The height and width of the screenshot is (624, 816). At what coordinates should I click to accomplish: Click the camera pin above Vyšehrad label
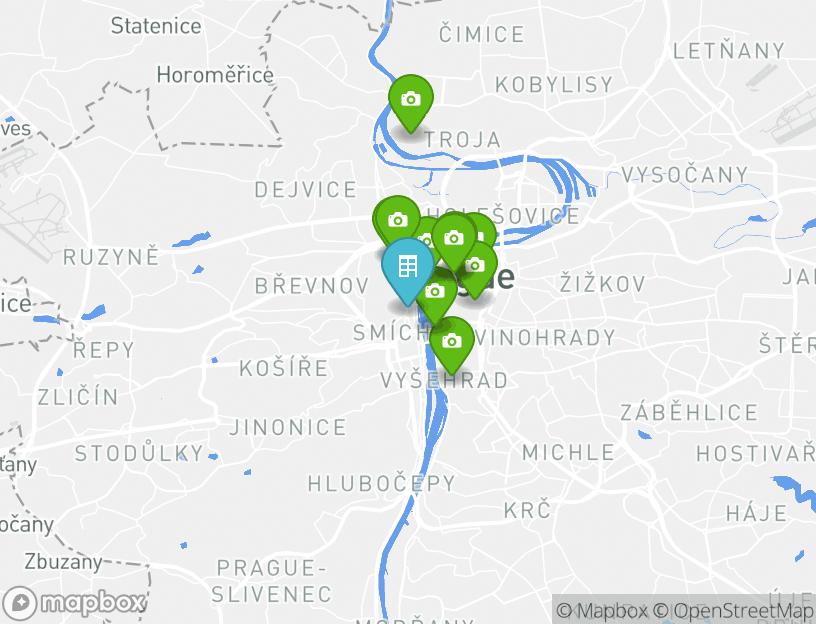tap(452, 345)
